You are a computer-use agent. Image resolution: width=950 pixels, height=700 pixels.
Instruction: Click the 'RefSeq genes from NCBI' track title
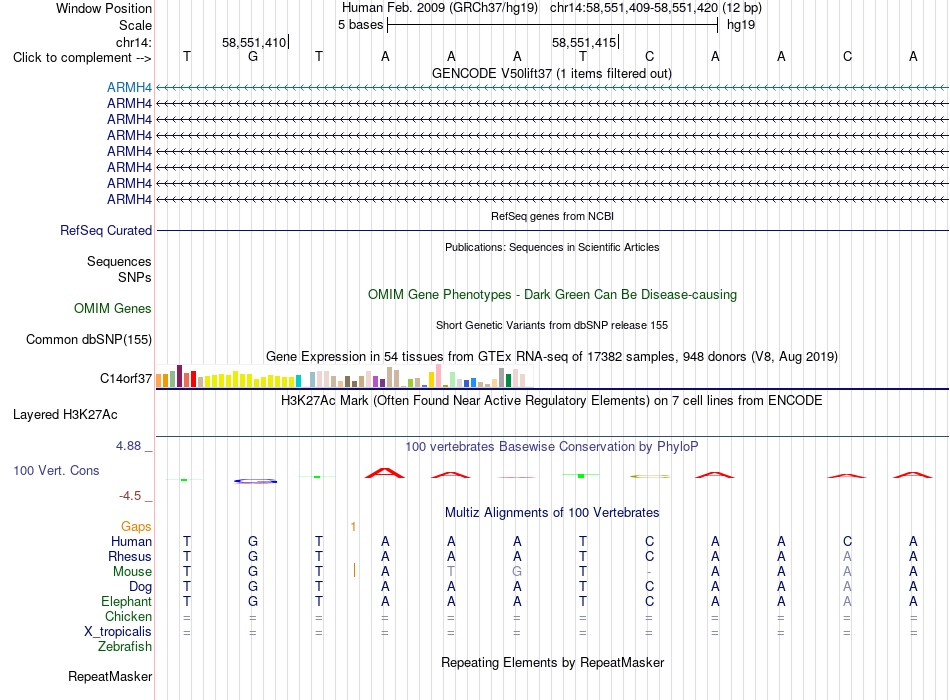[x=553, y=216]
